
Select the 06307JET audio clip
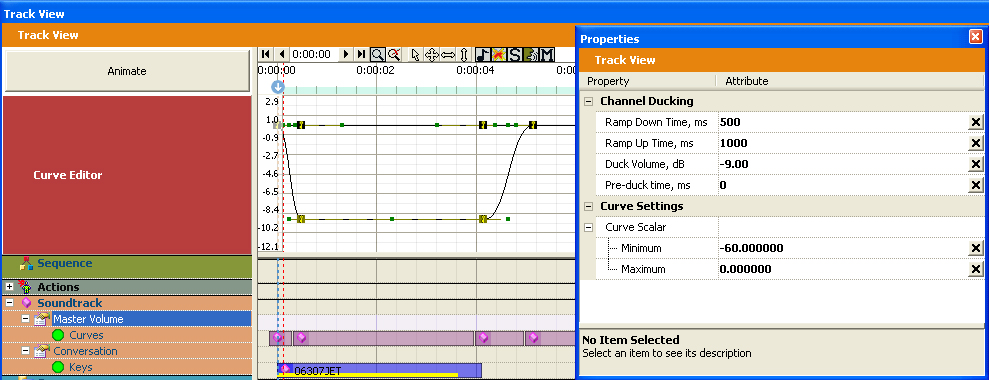379,371
